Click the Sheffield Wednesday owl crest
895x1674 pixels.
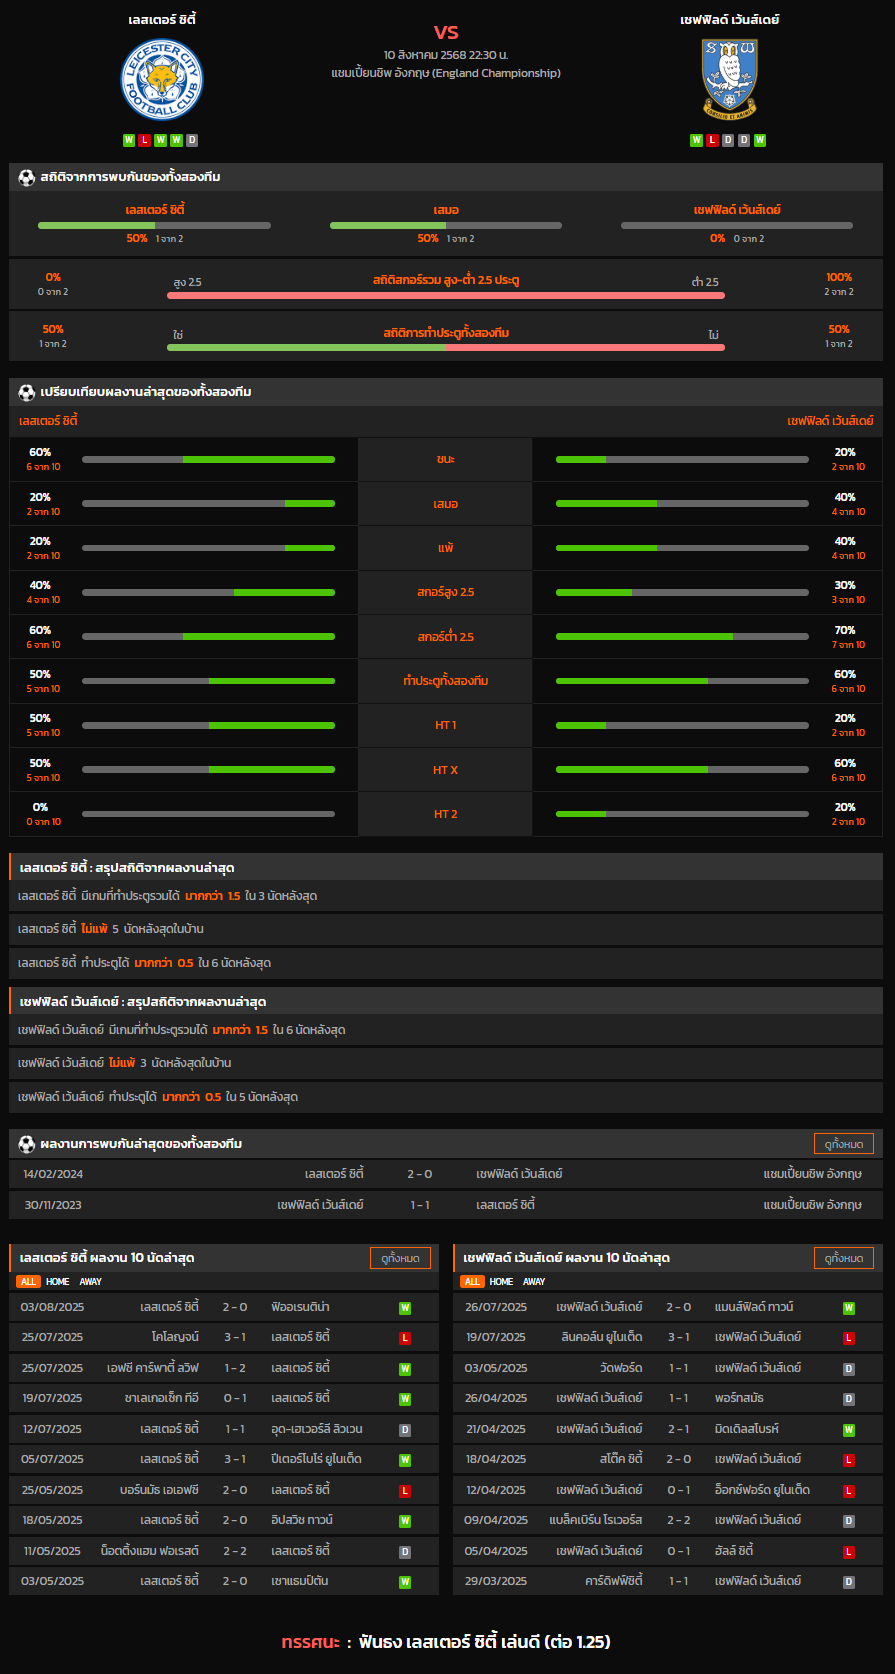730,81
